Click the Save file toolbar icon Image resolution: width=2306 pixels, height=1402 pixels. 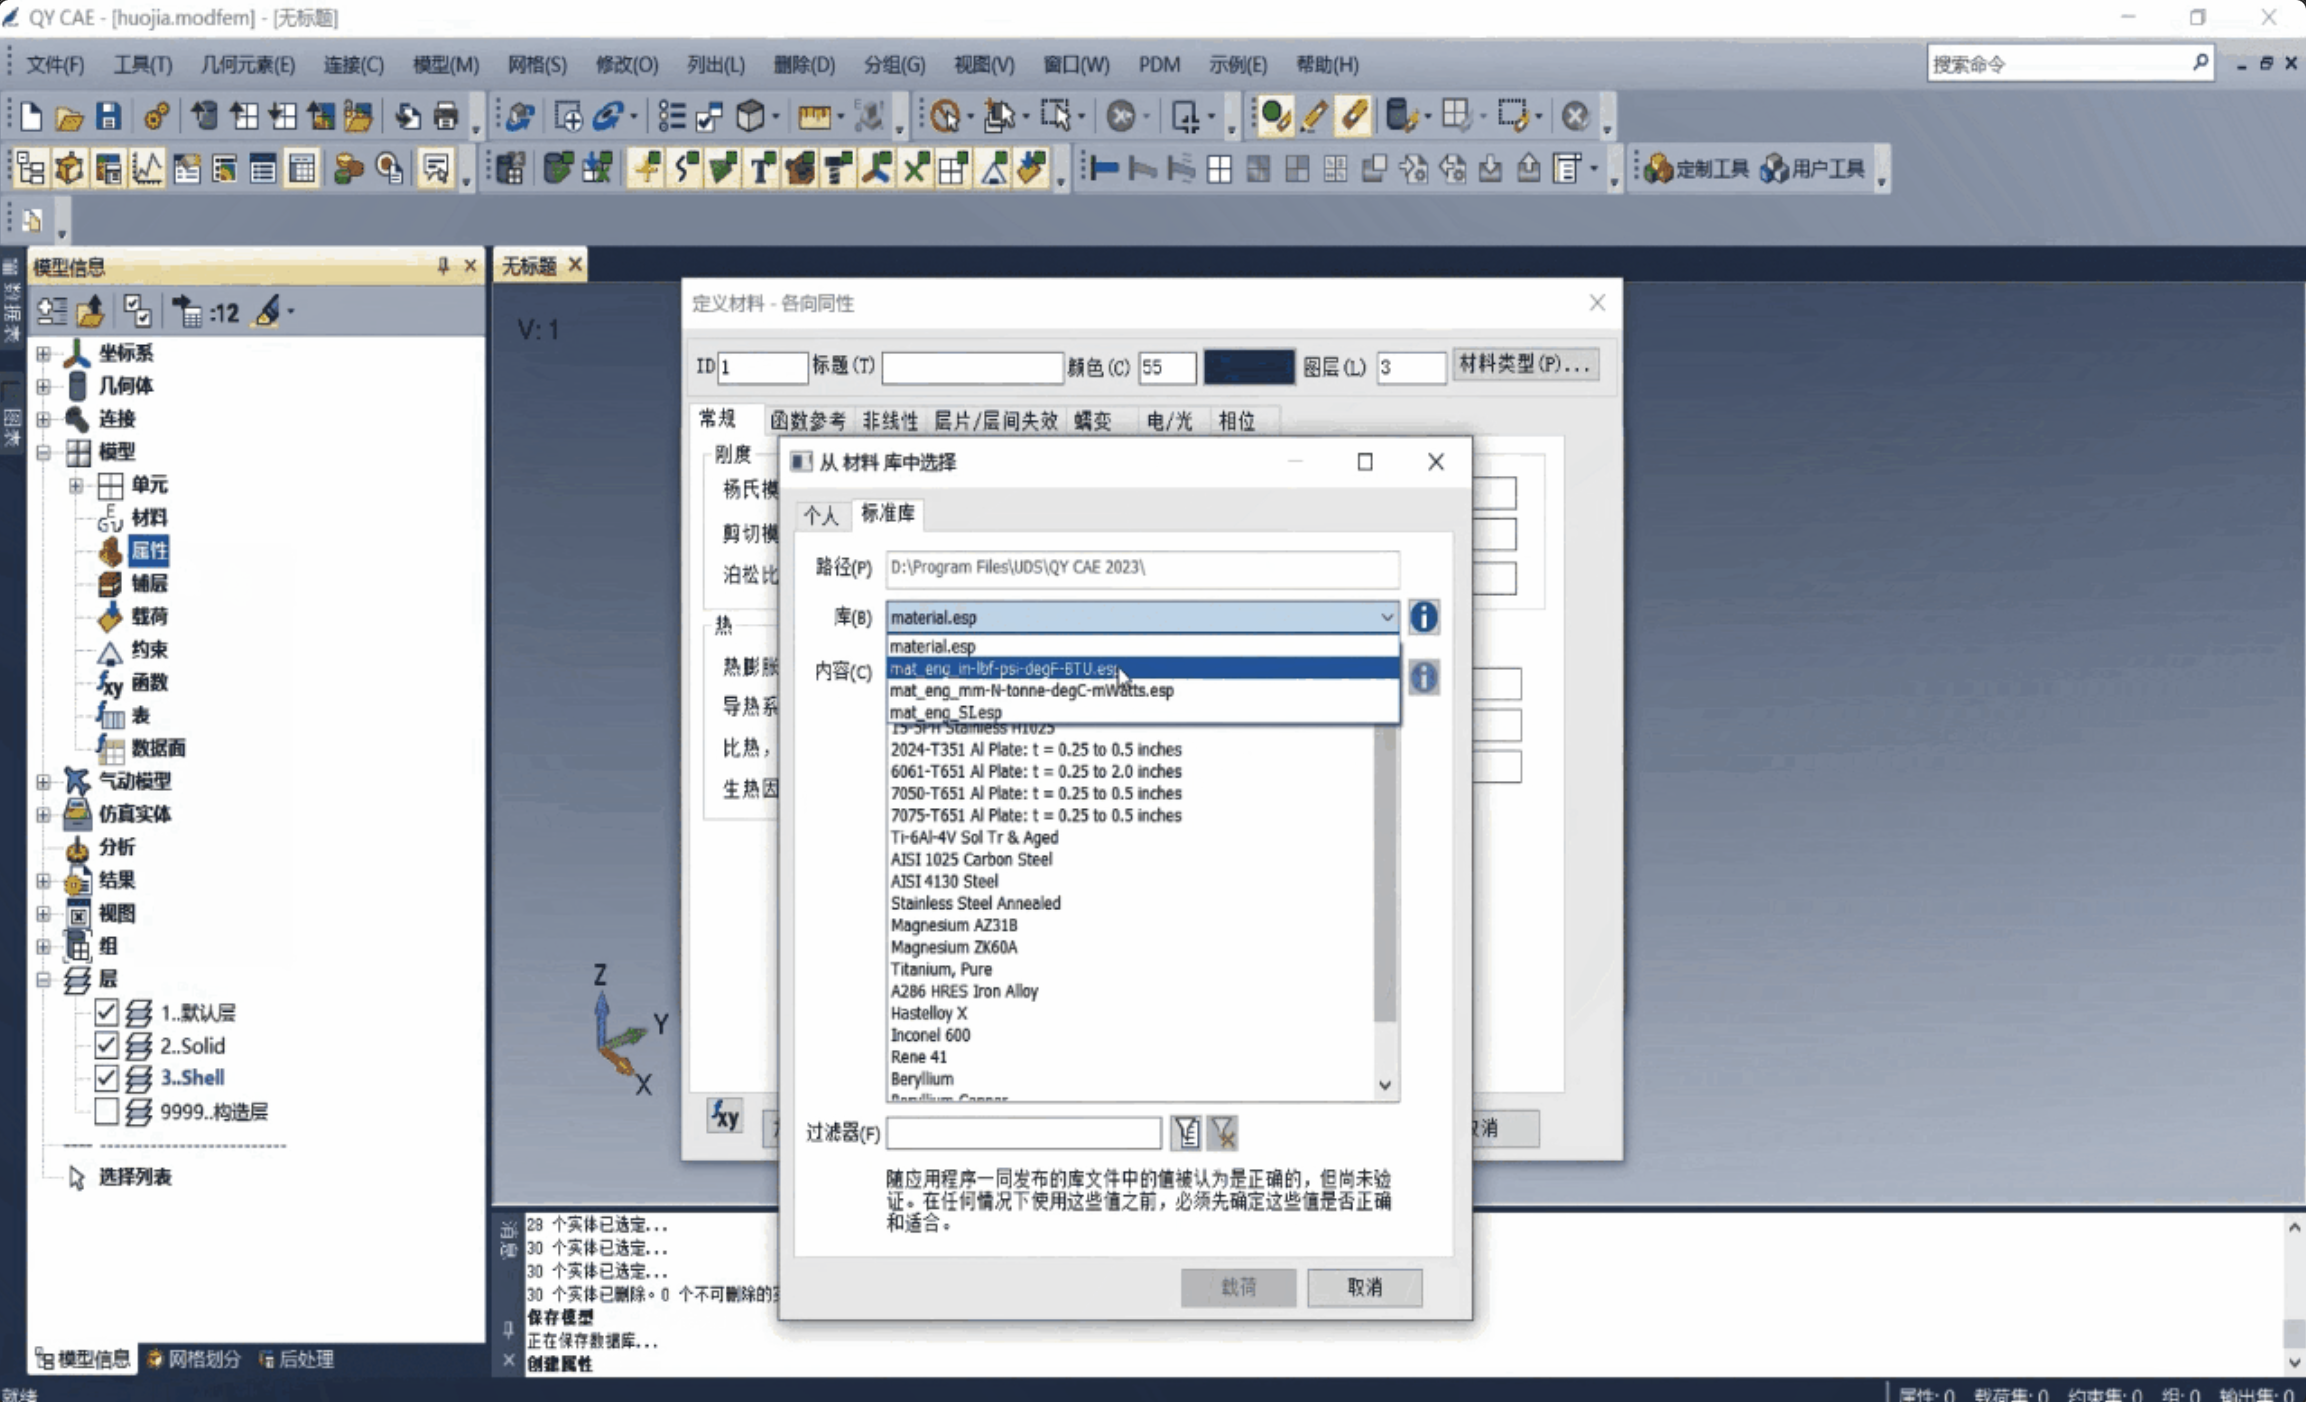pyautogui.click(x=108, y=117)
